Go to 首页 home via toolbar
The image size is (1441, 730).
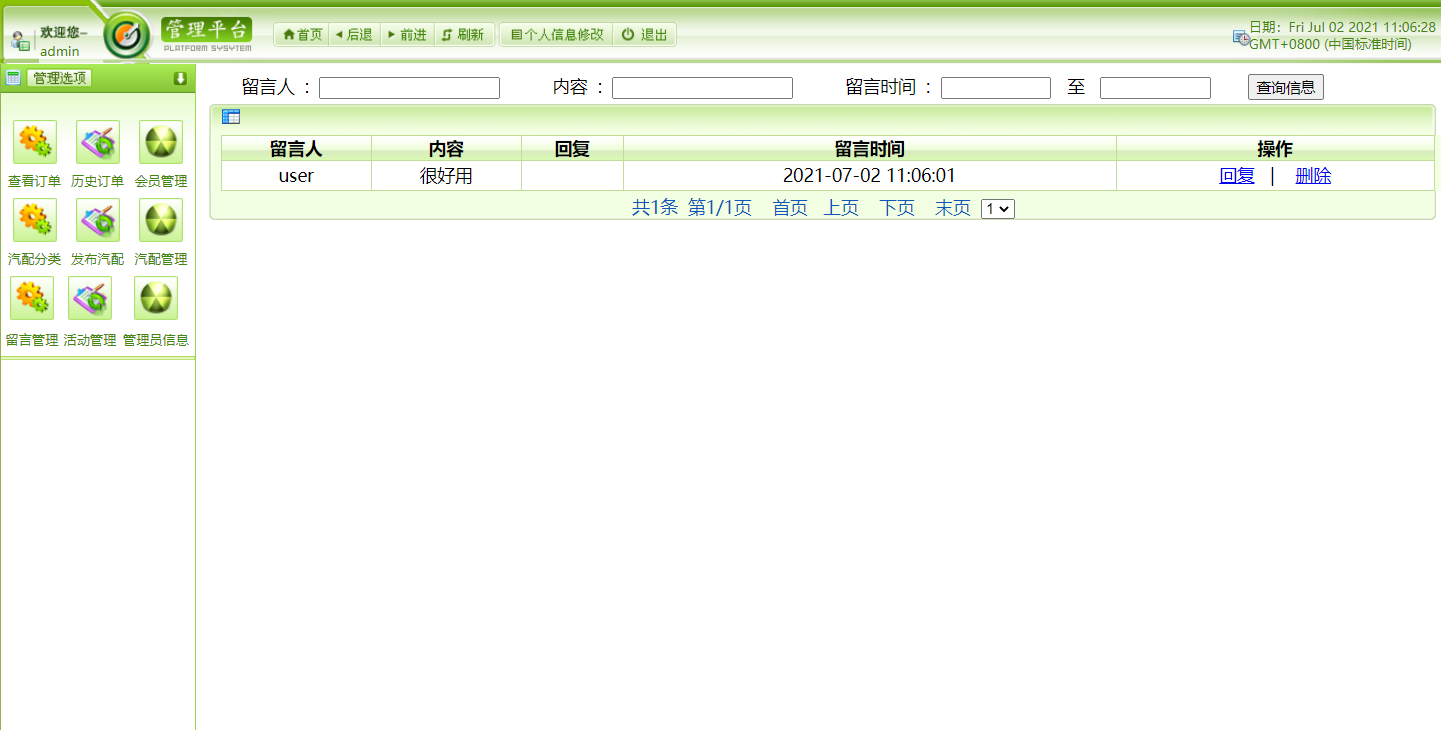coord(300,34)
